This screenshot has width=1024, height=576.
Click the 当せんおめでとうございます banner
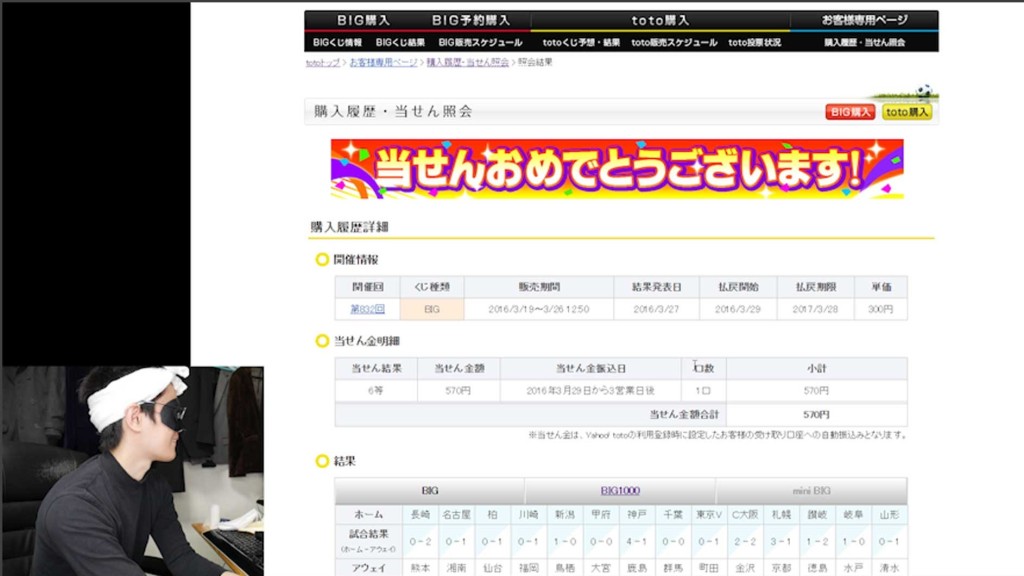[x=617, y=168]
